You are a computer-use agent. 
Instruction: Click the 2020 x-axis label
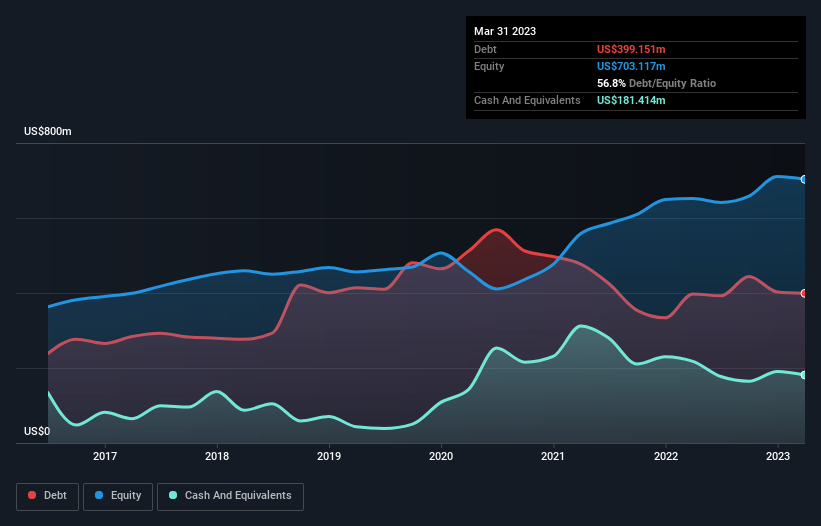[441, 456]
